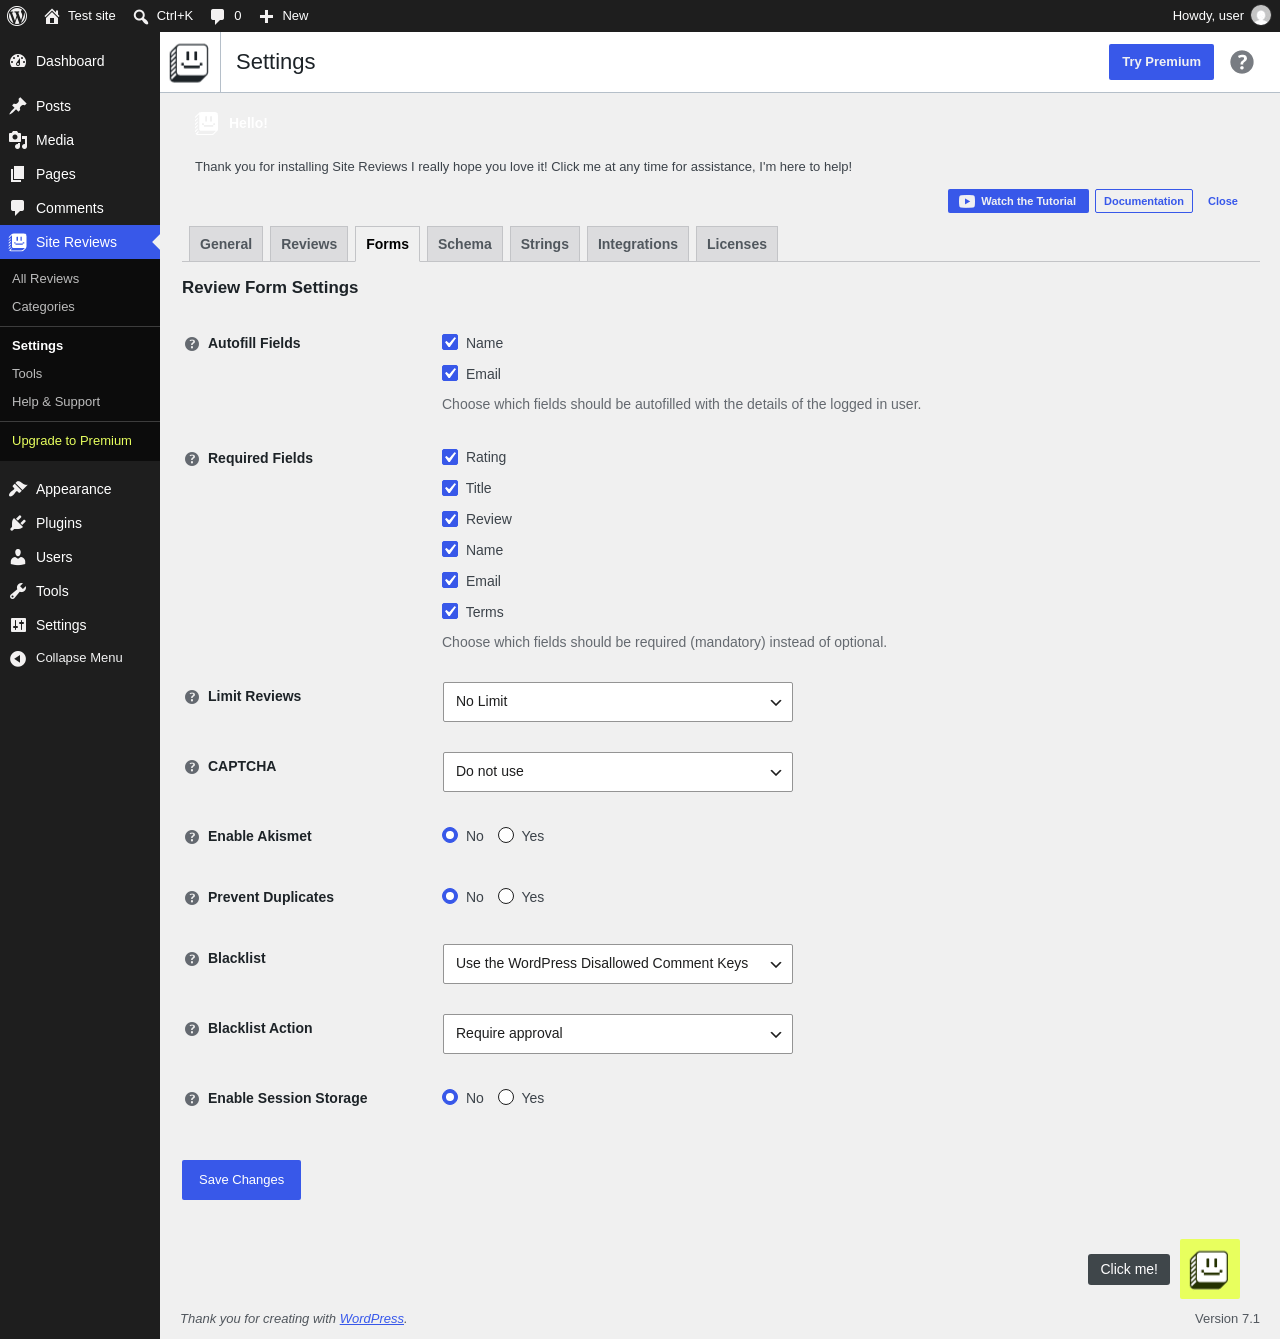1280x1339 pixels.
Task: Click the Plugins plug icon
Action: click(18, 523)
